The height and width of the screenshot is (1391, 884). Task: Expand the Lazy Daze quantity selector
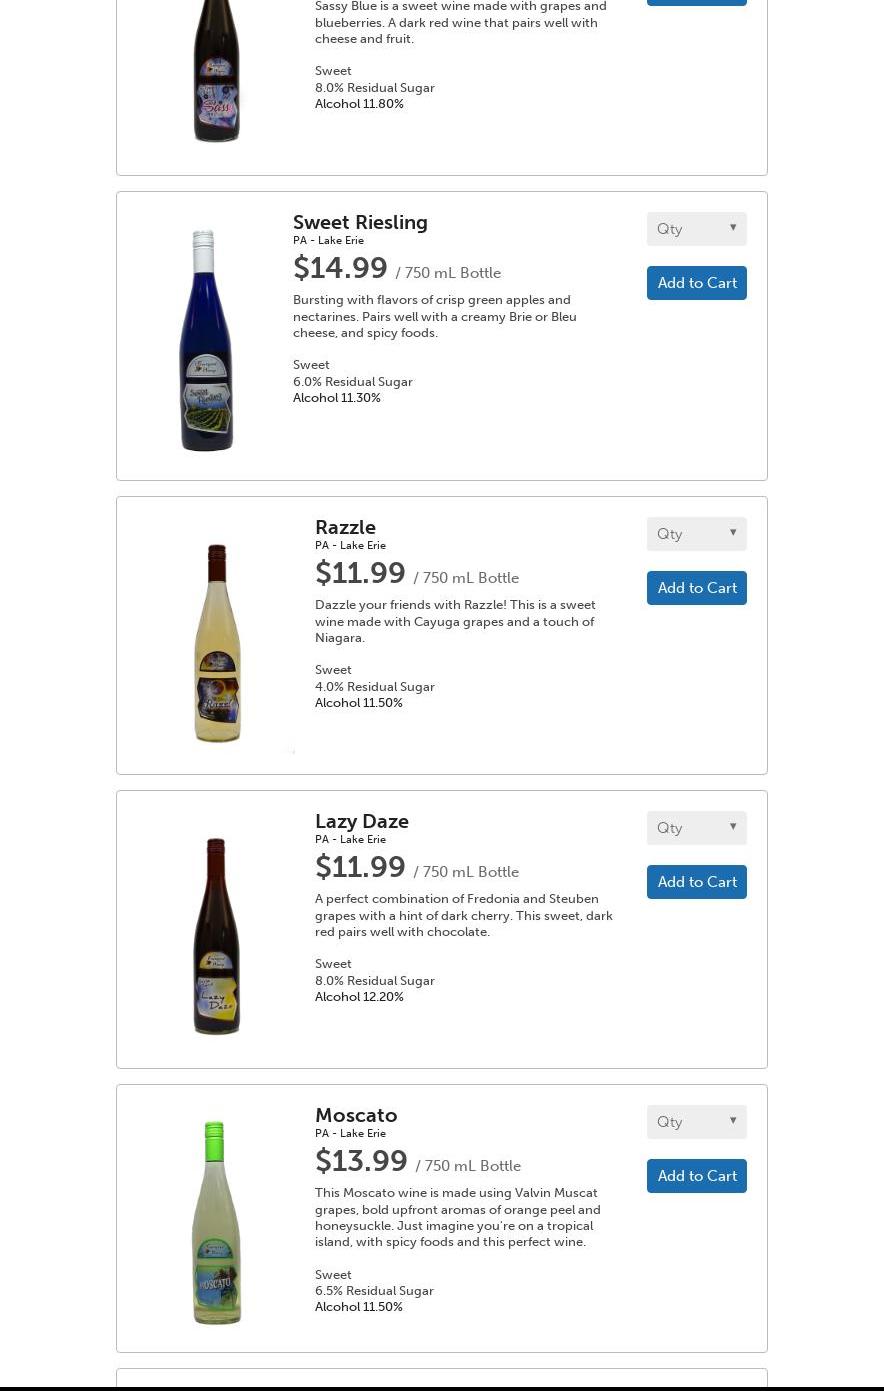[696, 828]
